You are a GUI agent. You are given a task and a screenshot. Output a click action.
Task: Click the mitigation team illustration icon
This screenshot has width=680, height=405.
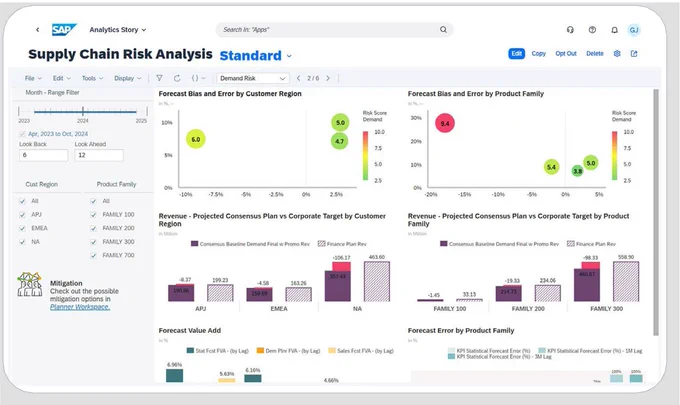click(29, 284)
